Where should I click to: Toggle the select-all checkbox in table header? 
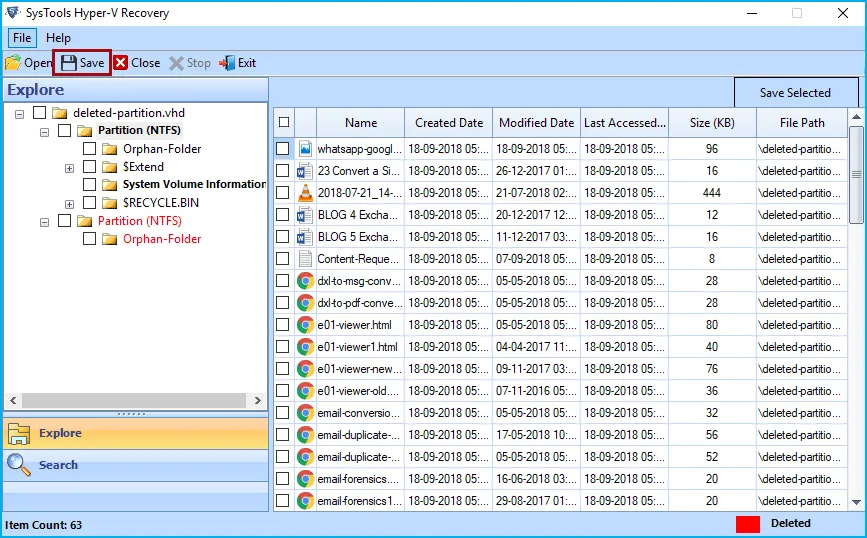(x=284, y=122)
